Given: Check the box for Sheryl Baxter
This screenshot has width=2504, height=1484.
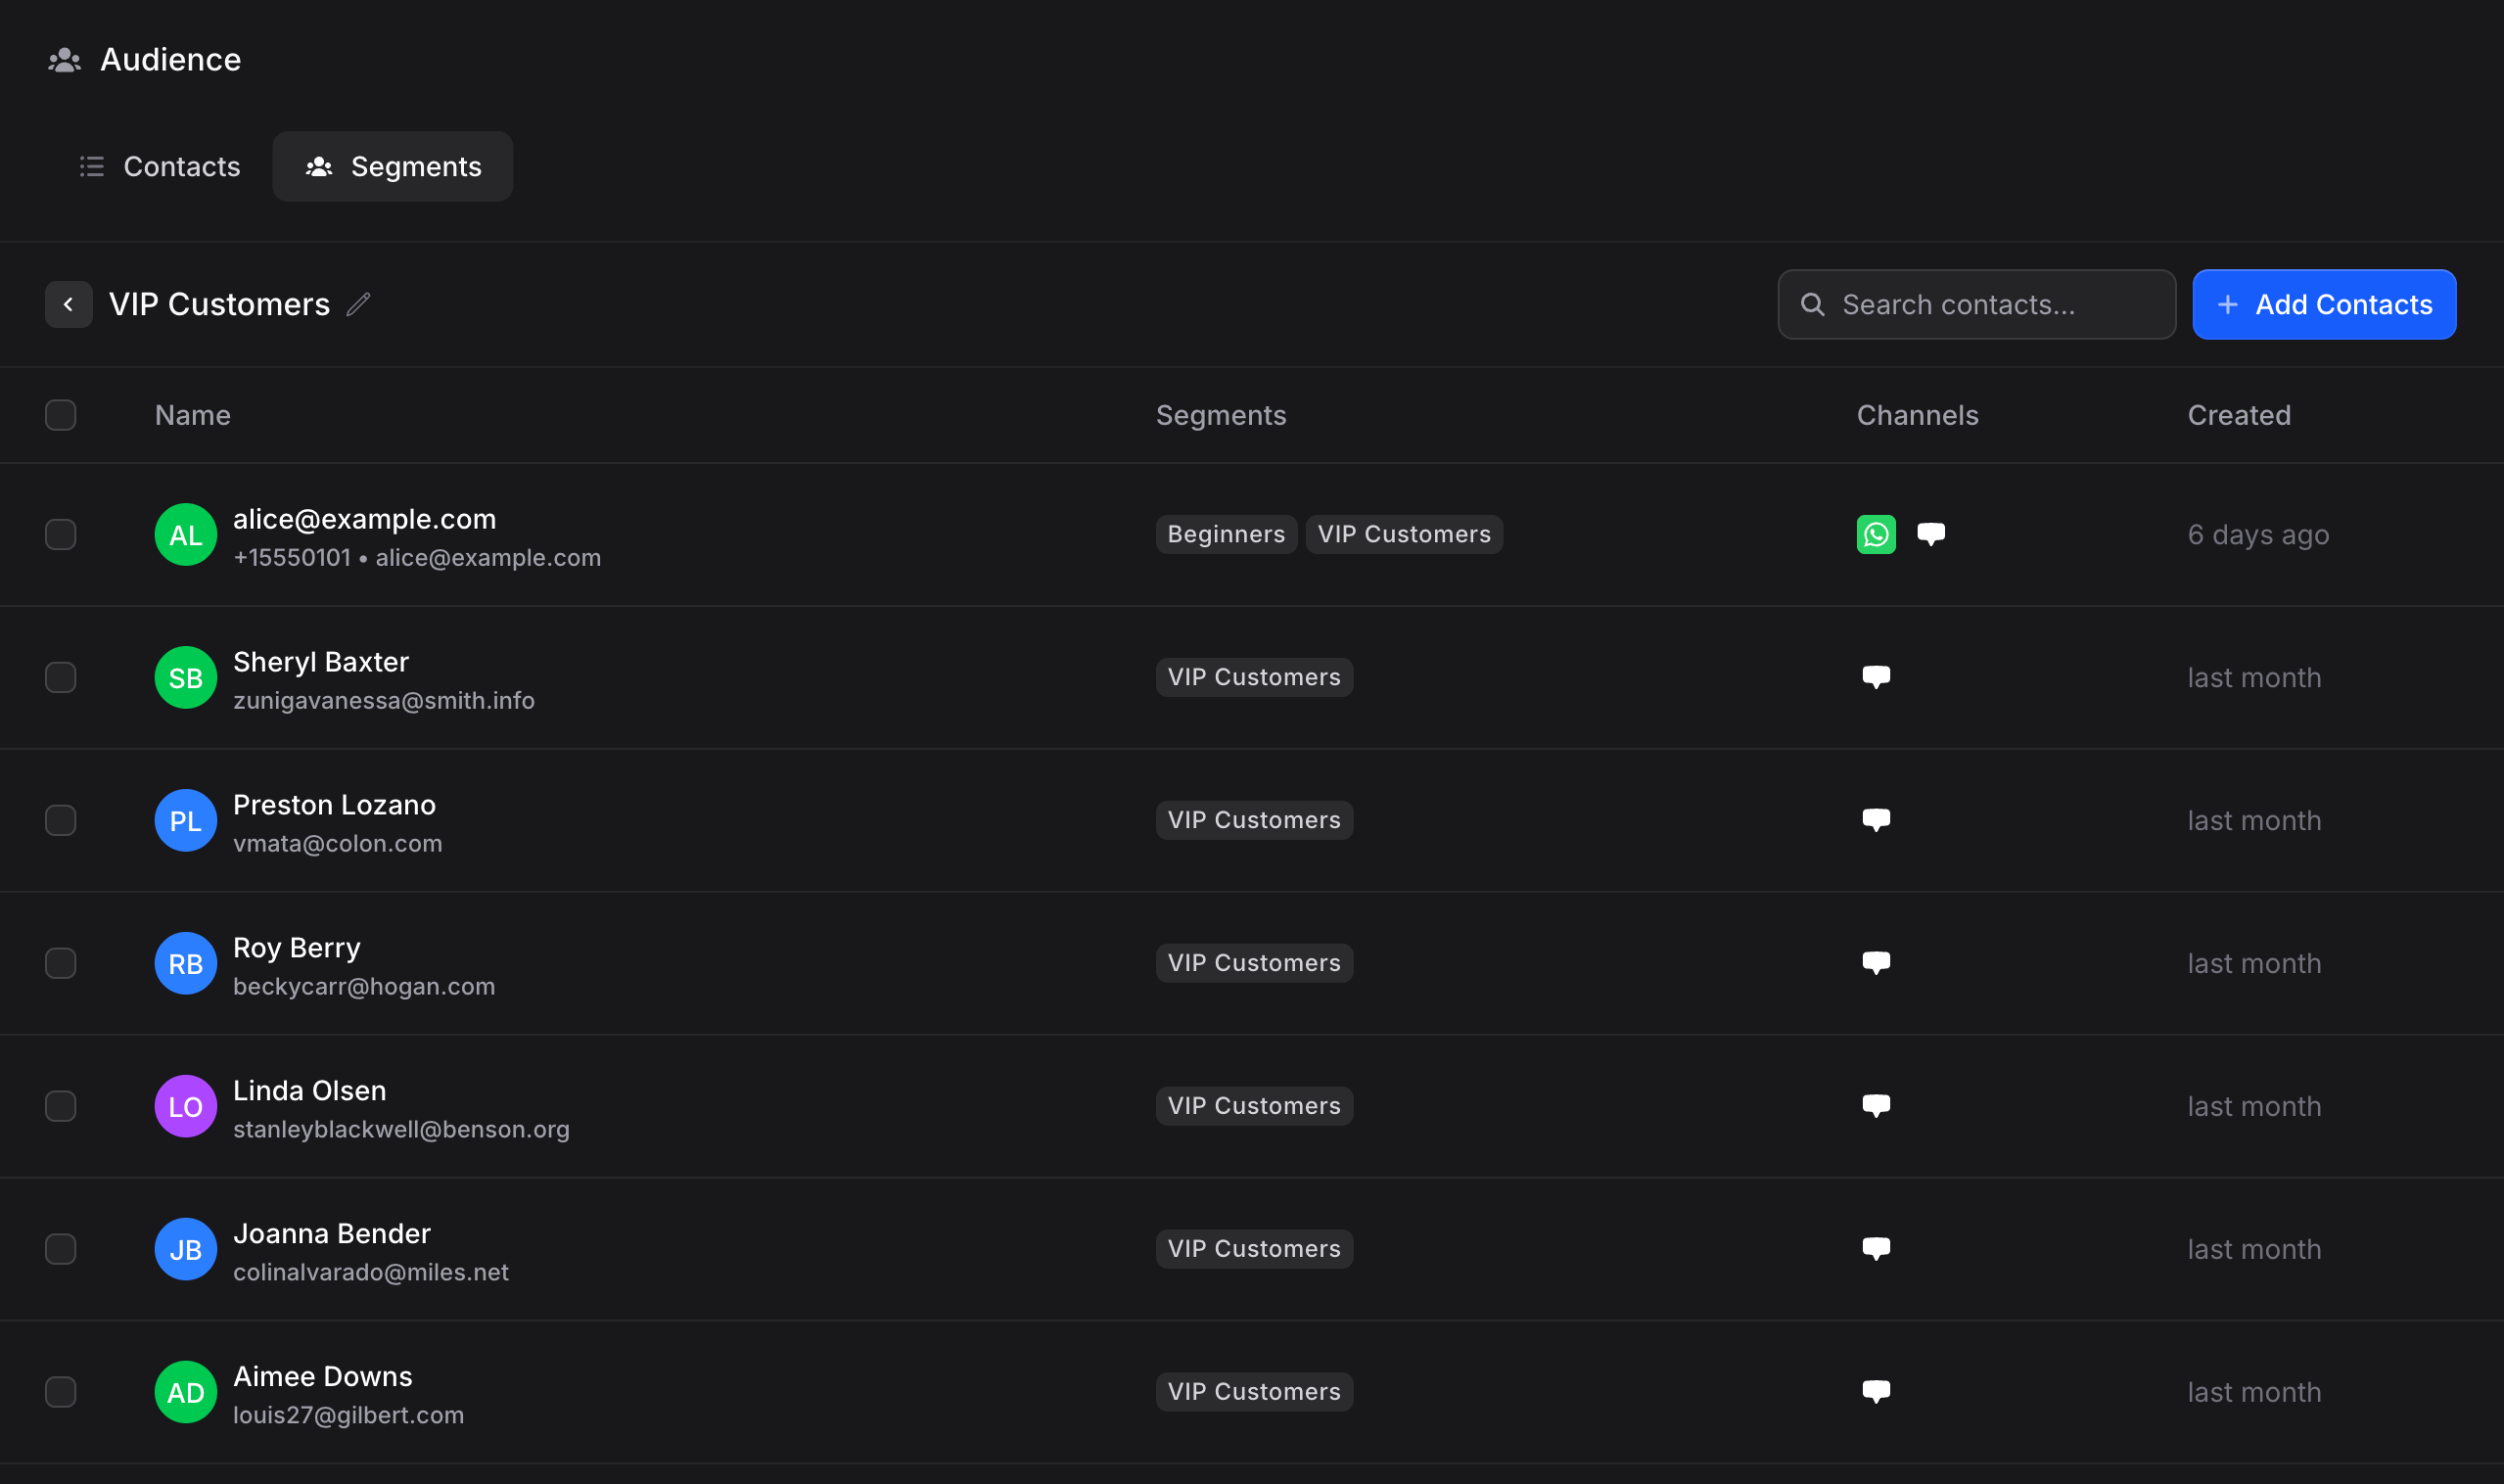Looking at the screenshot, I should tap(61, 677).
